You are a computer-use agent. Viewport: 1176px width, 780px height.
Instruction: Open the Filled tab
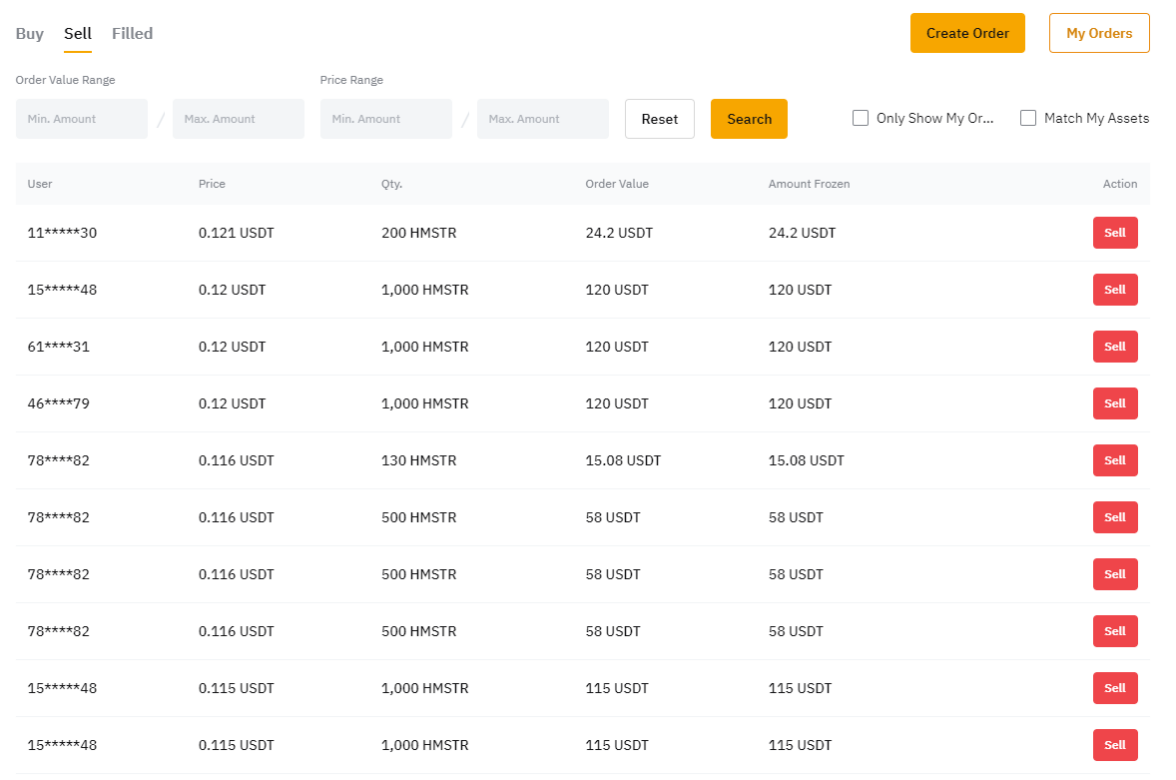132,34
